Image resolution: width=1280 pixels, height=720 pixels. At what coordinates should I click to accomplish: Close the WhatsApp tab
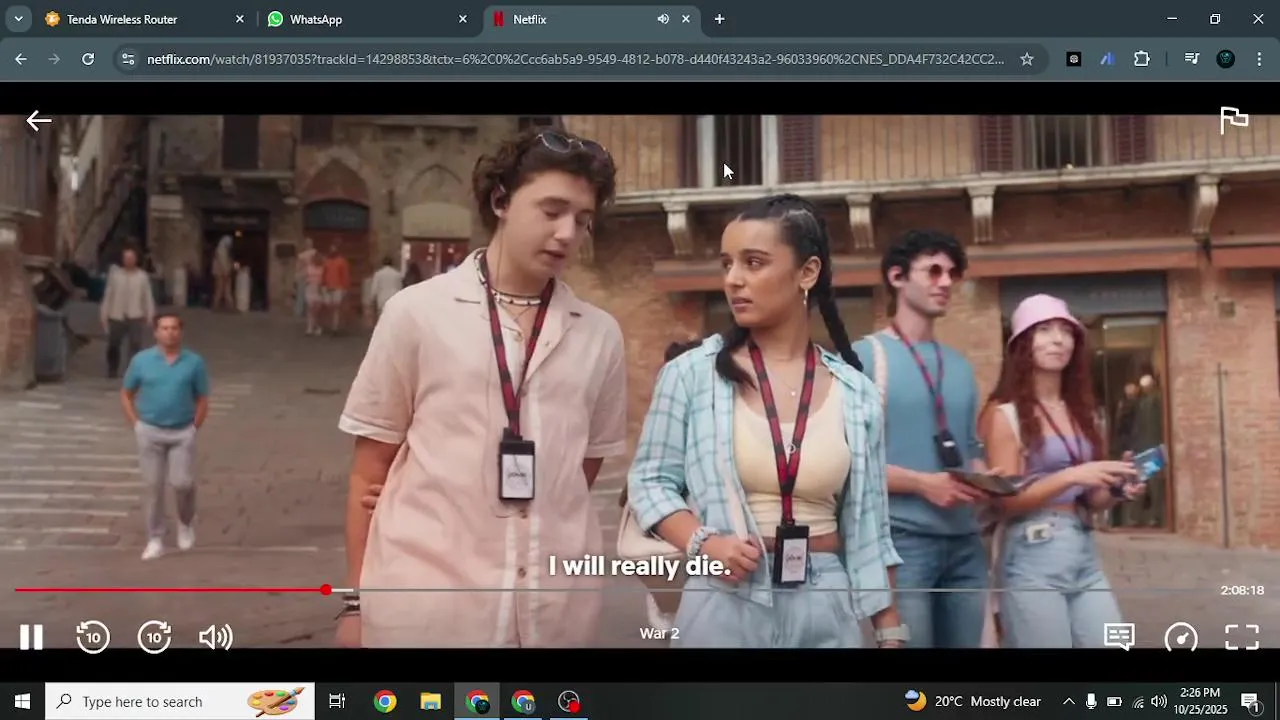point(463,19)
